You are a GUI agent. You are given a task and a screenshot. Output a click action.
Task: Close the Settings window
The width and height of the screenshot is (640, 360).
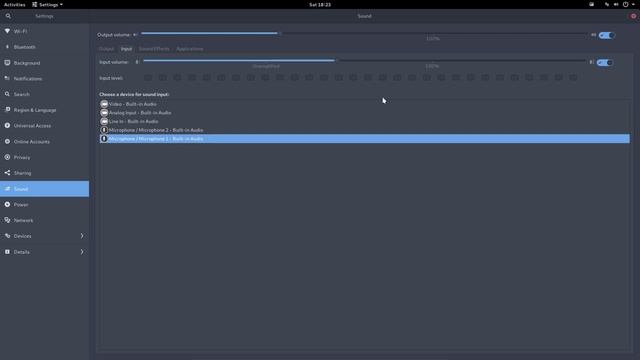click(x=633, y=16)
